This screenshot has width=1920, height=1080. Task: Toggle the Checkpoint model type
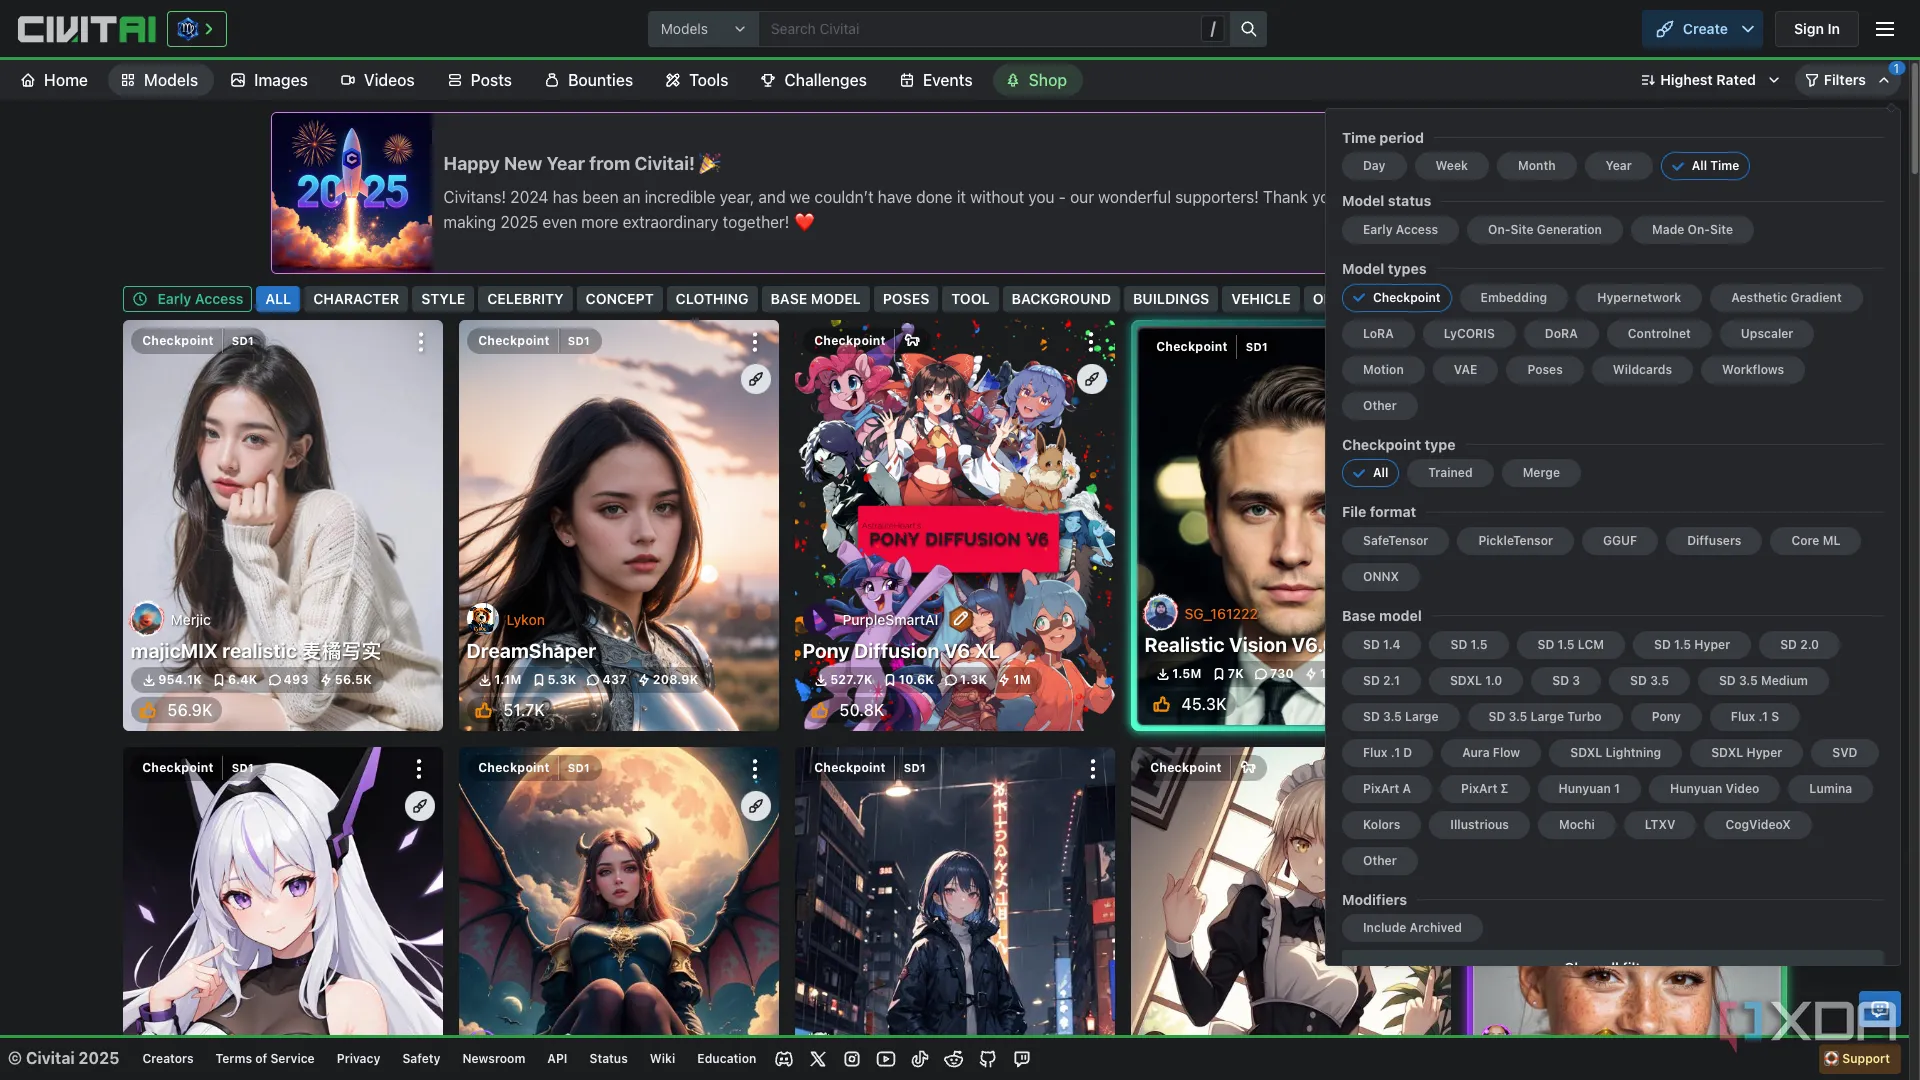coord(1397,298)
